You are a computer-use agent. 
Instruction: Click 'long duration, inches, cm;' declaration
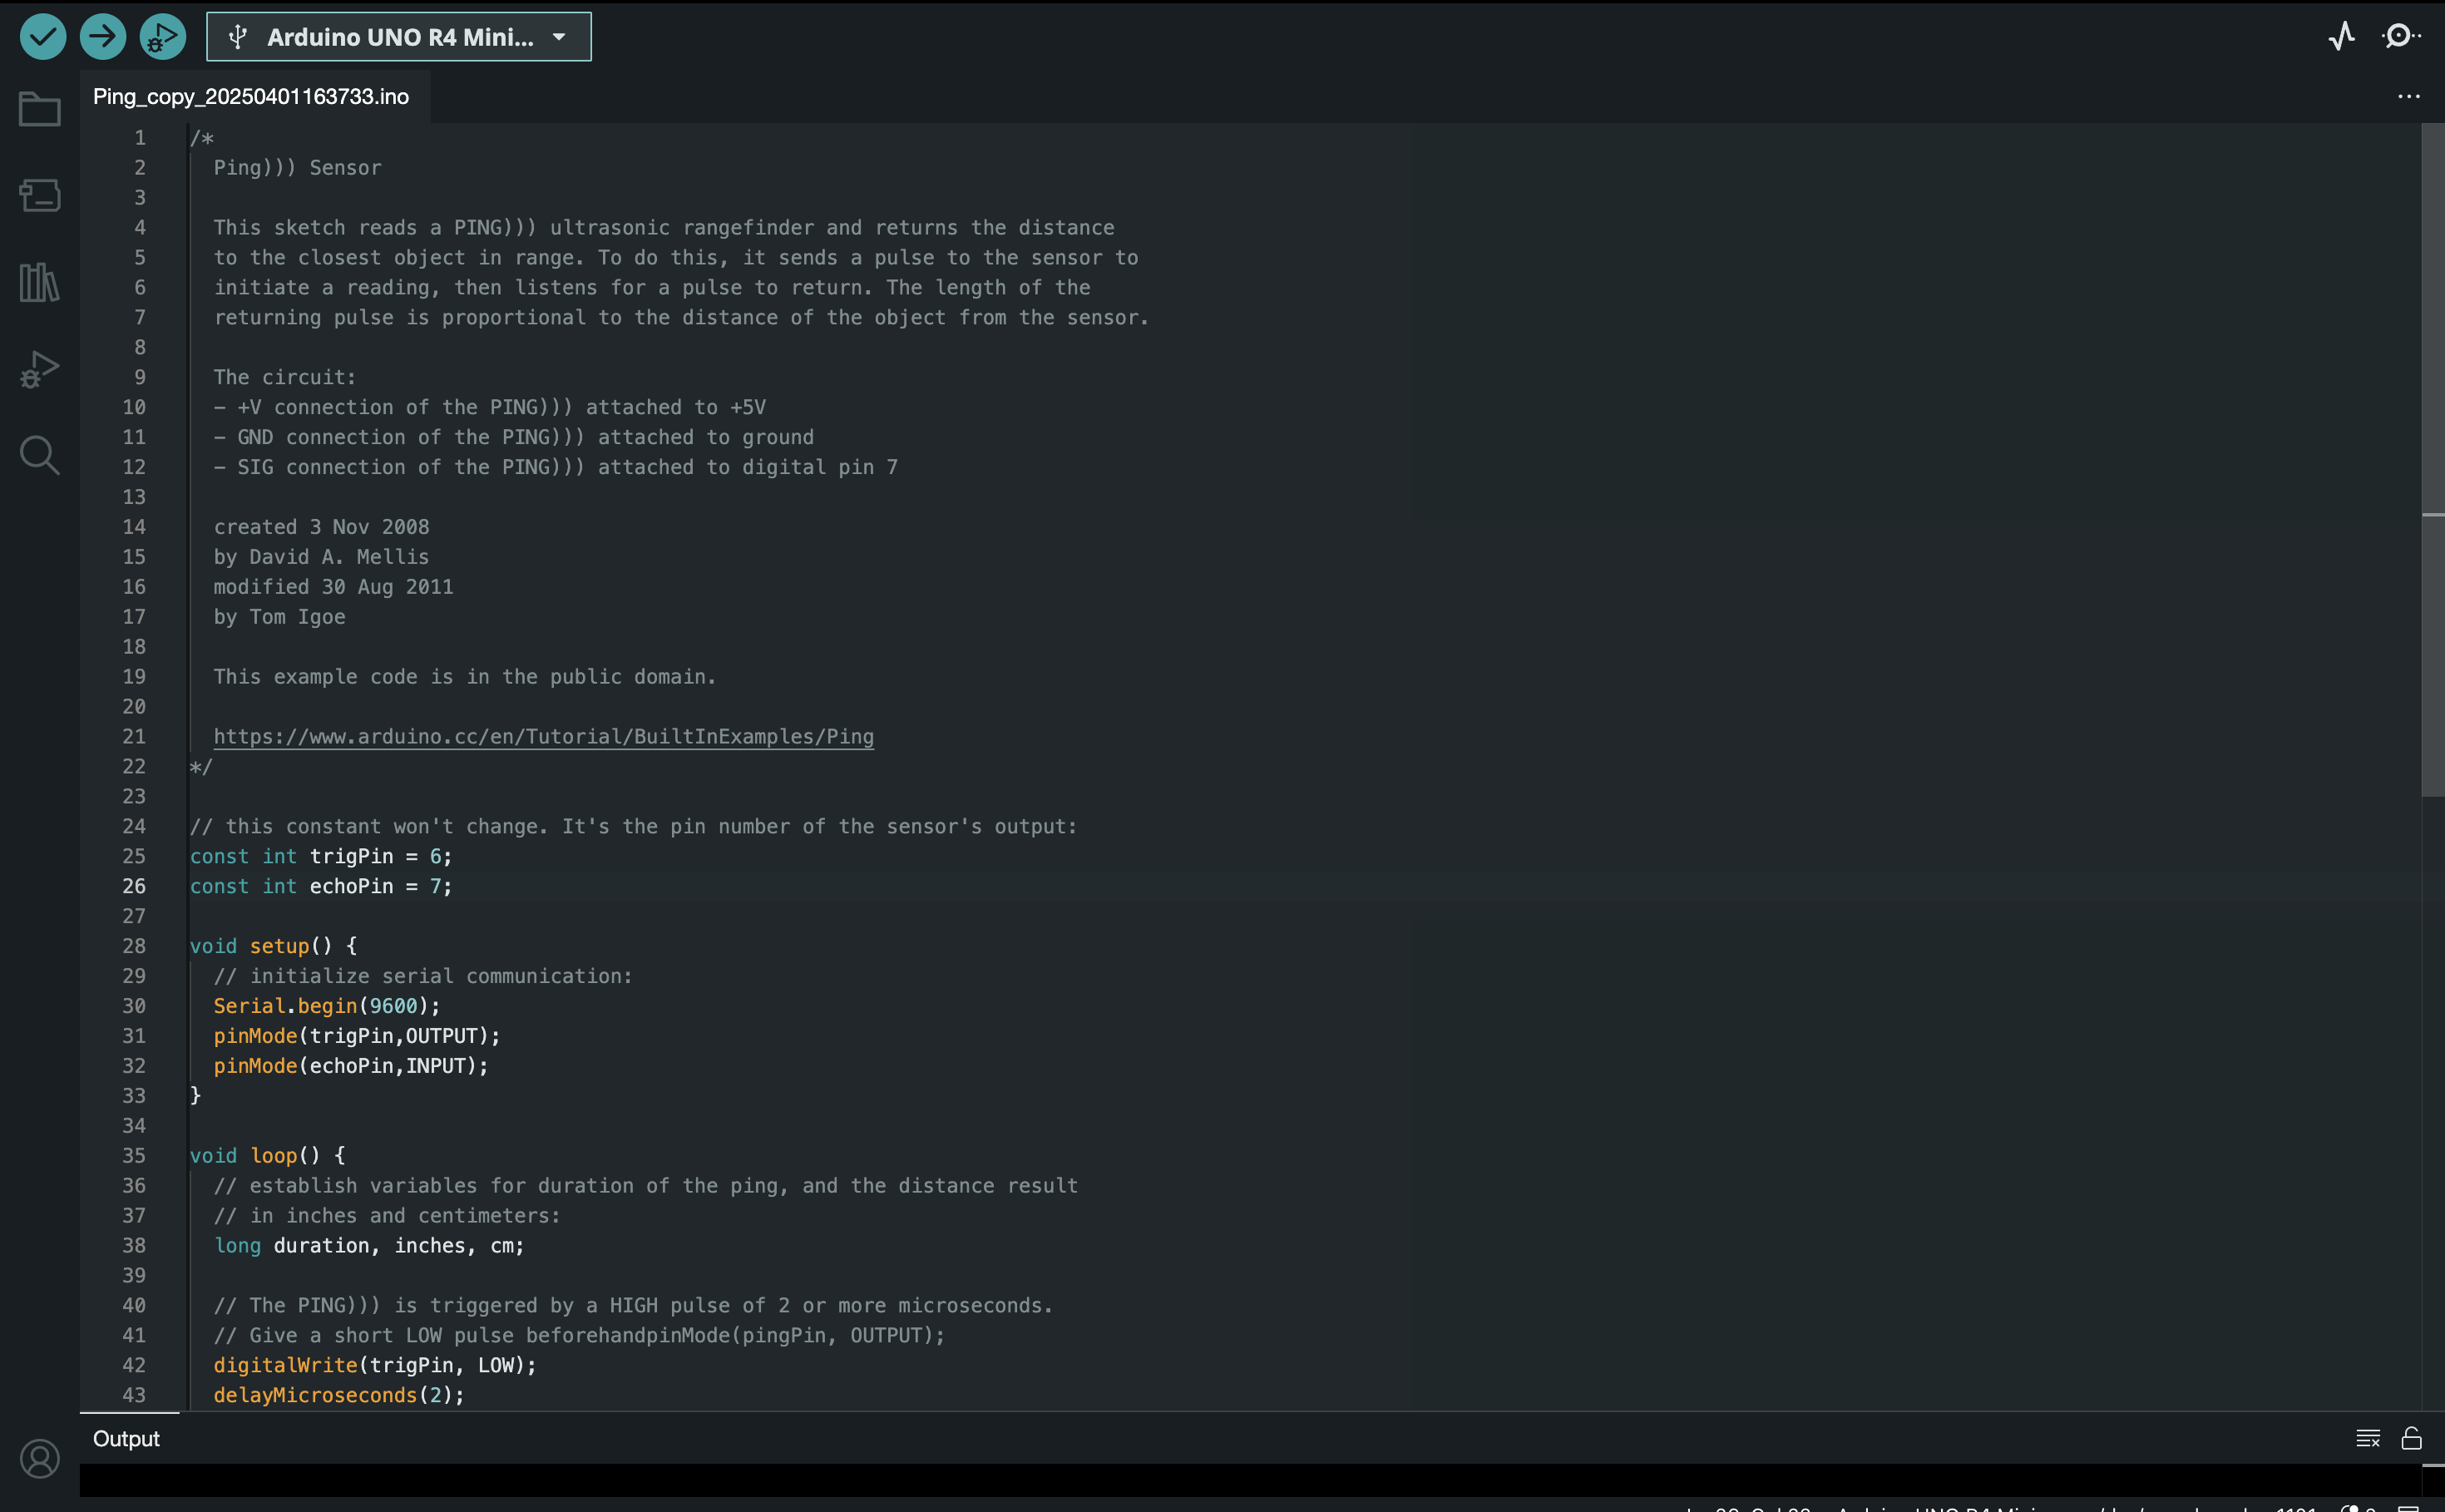(369, 1246)
